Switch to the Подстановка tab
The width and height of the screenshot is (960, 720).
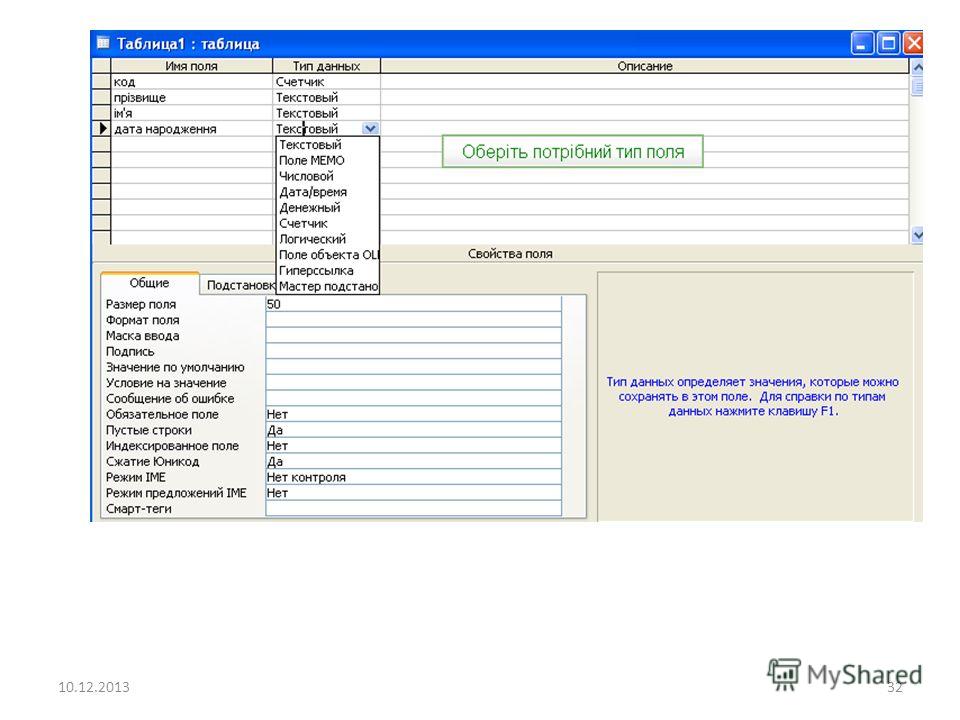pos(239,285)
